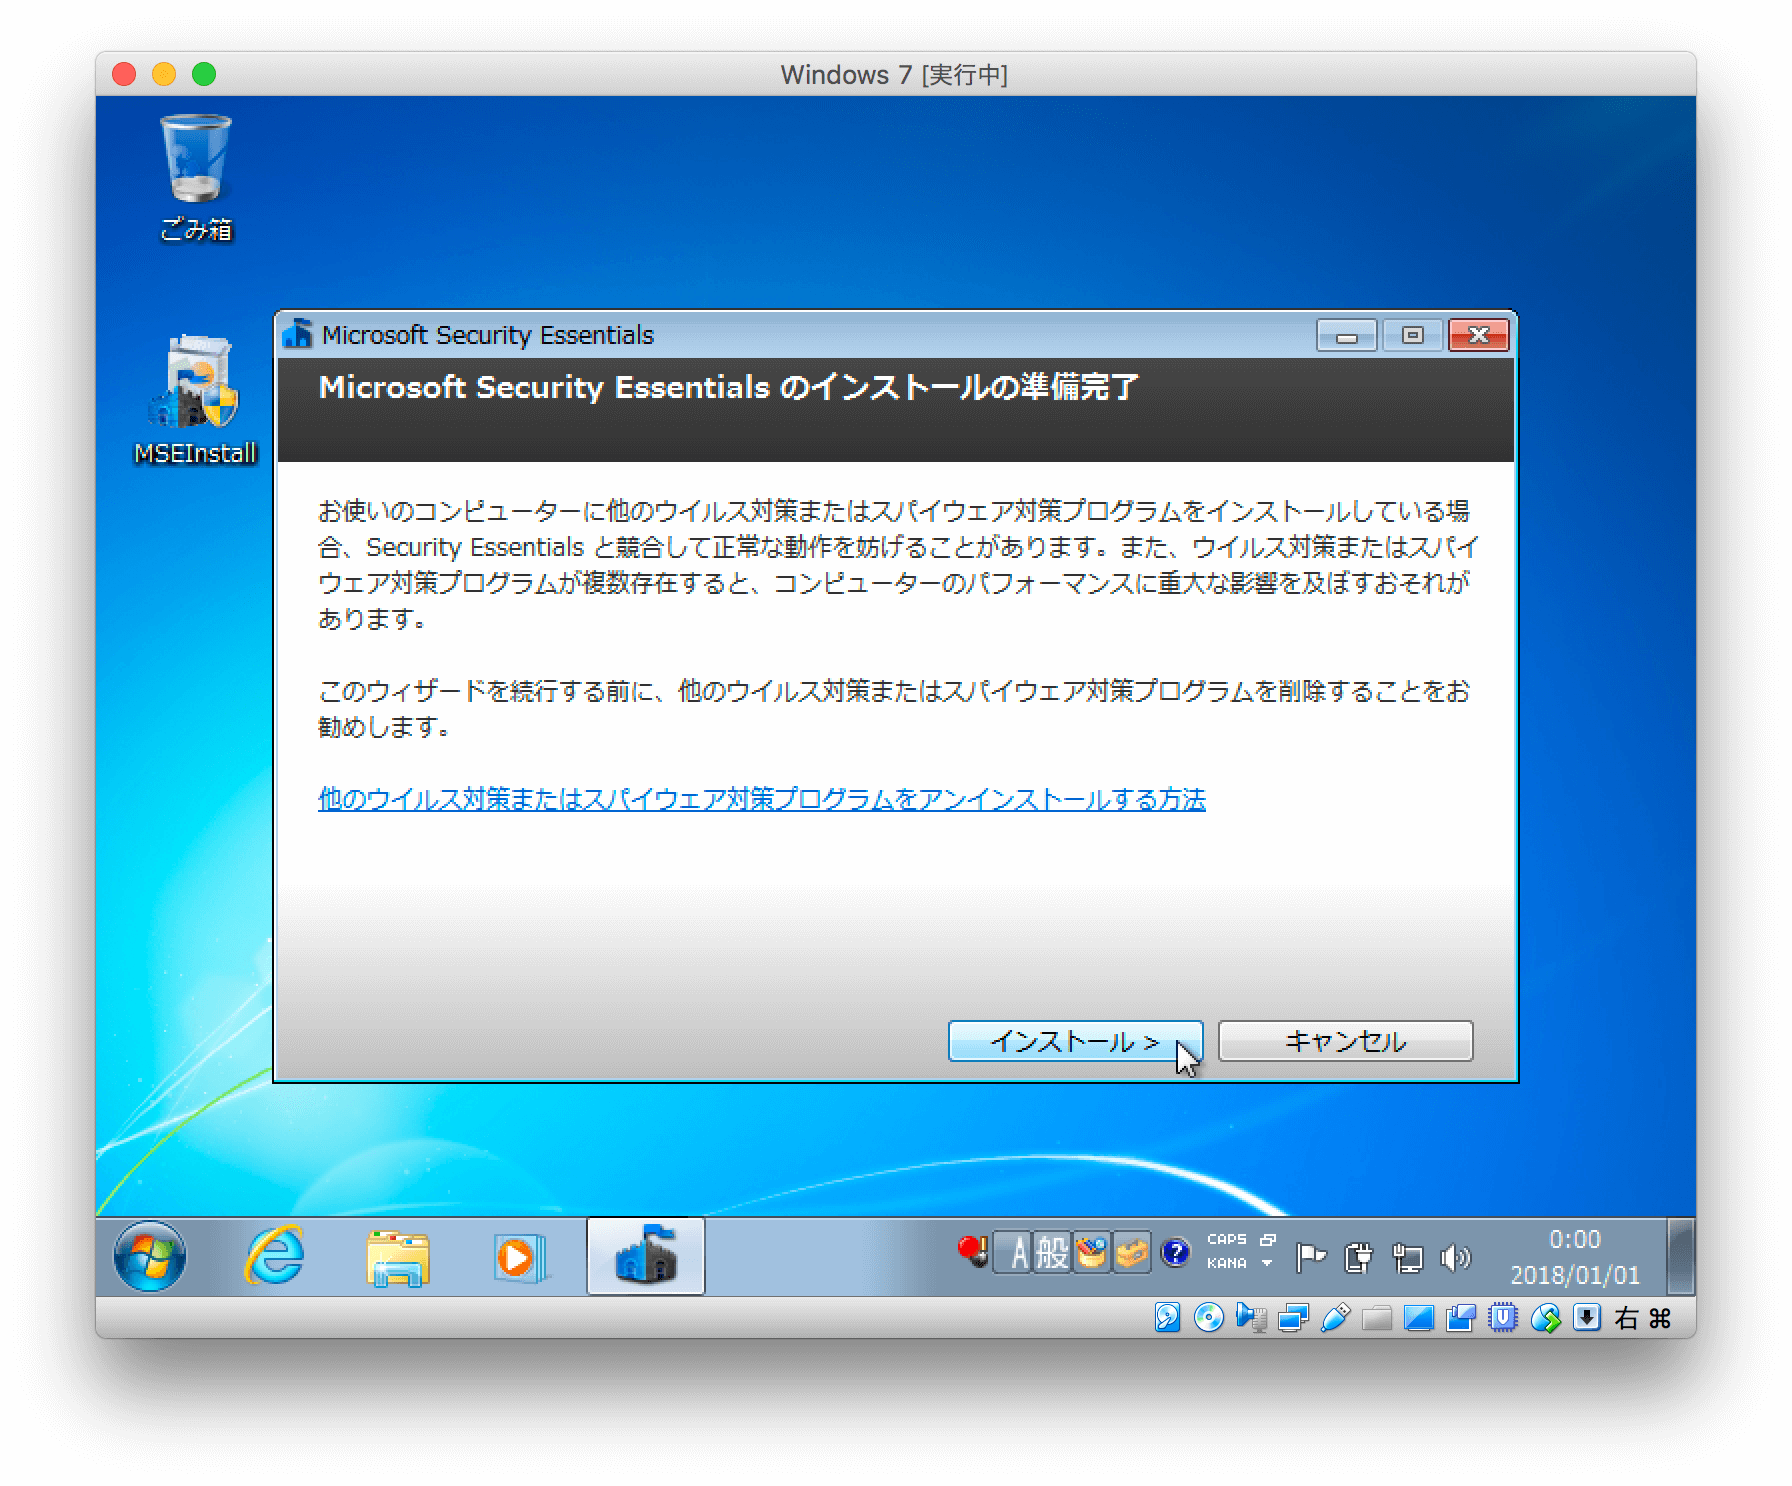Toggle the video capture icon in VirtualBox status bar

(1459, 1318)
